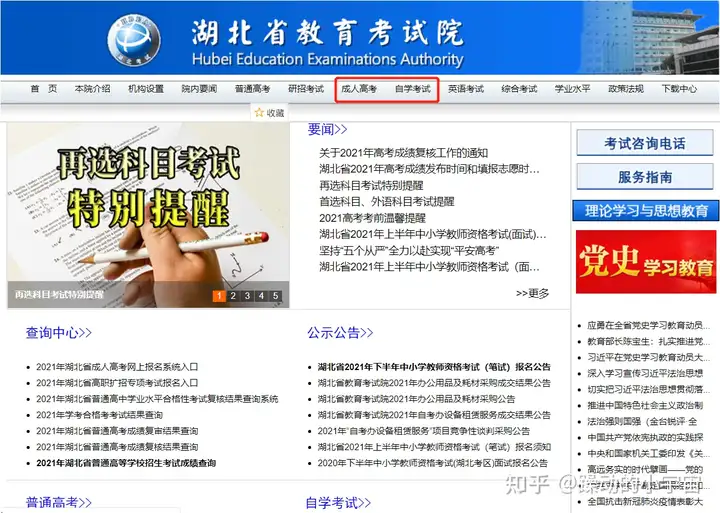Open 关于2021年高考成绩复核工作的通知
The width and height of the screenshot is (720, 513).
click(403, 152)
